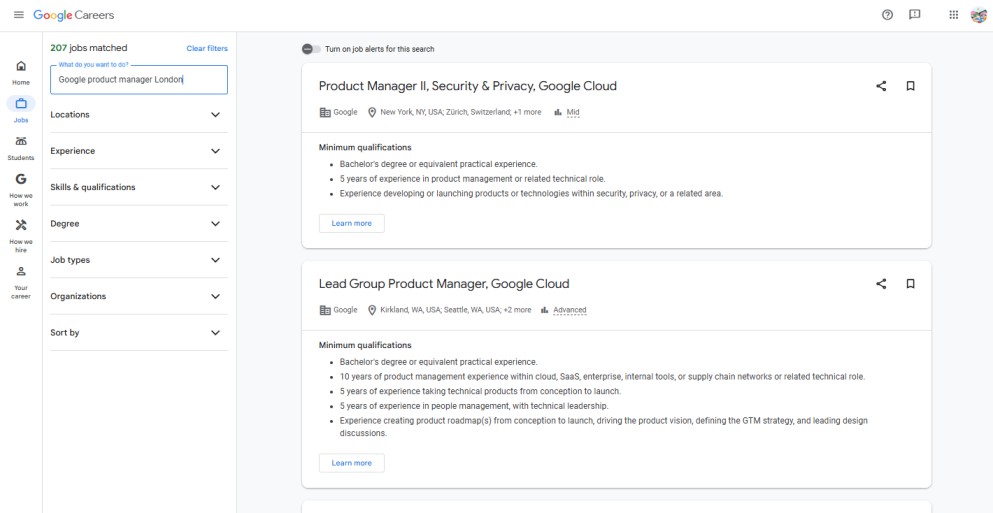Share the Product Manager II job
The height and width of the screenshot is (513, 993).
[x=881, y=86]
